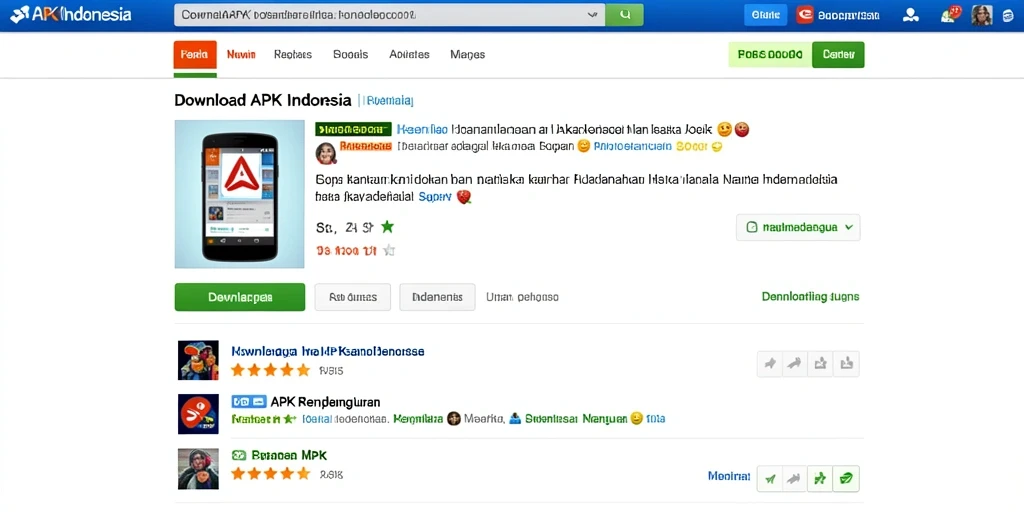1024x512 pixels.
Task: Click the Indanenis button
Action: click(x=438, y=297)
